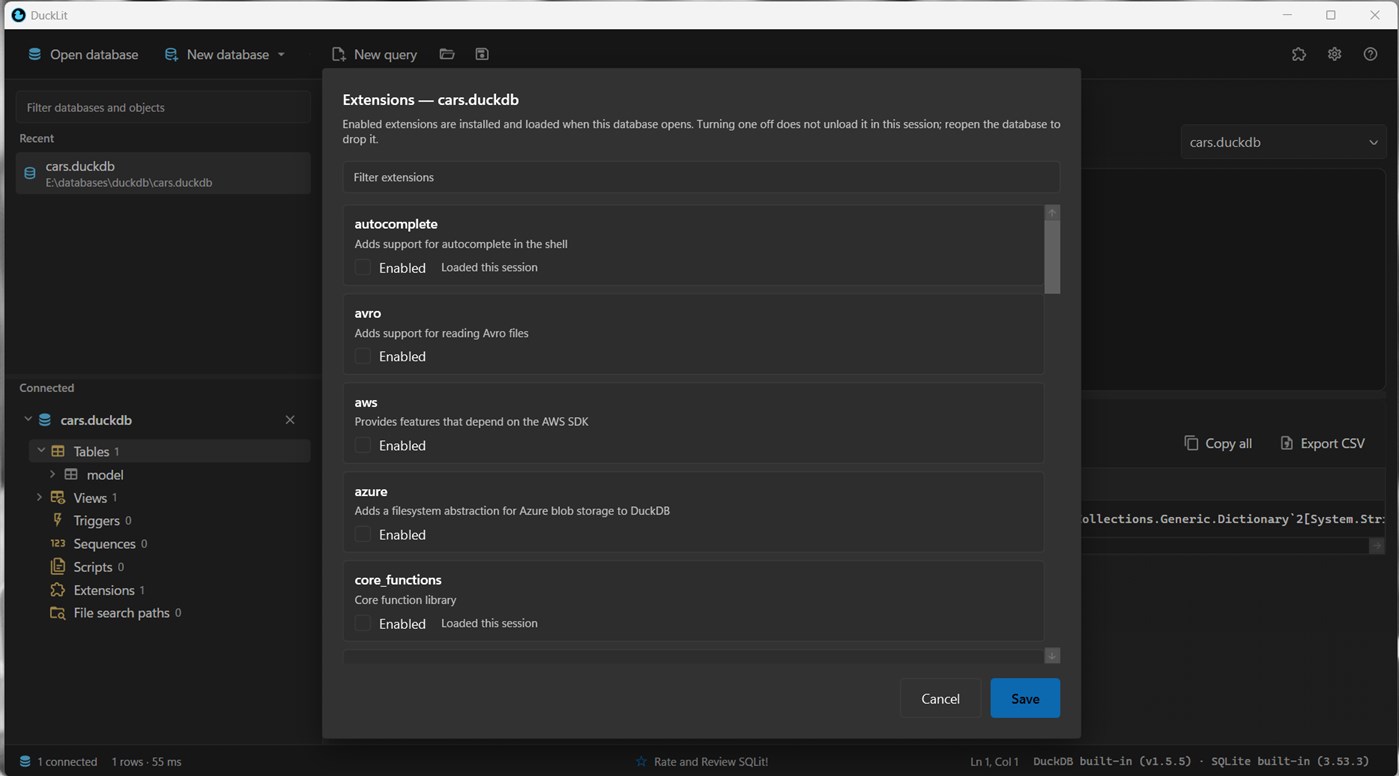Image resolution: width=1399 pixels, height=776 pixels.
Task: Click the Save button
Action: pos(1025,698)
